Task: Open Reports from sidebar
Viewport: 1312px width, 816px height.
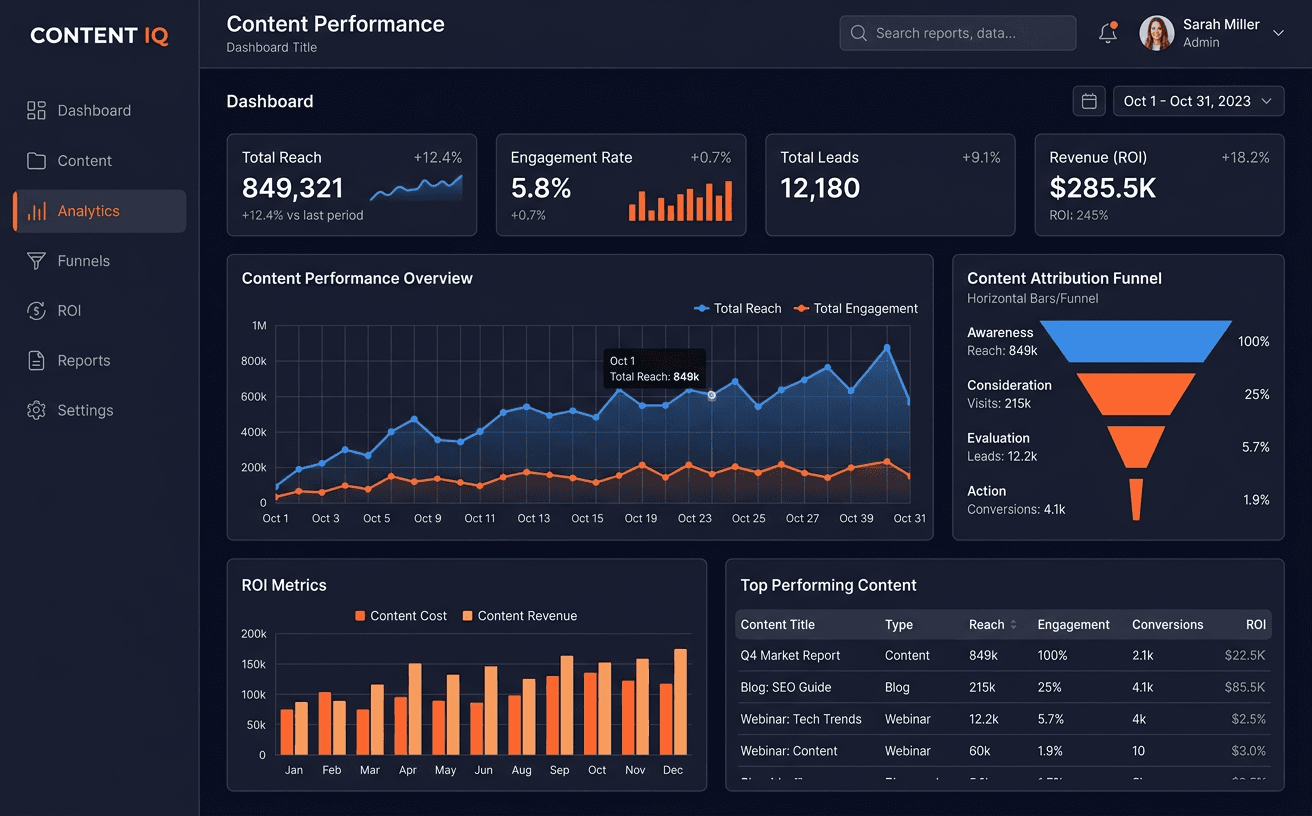Action: [99, 361]
